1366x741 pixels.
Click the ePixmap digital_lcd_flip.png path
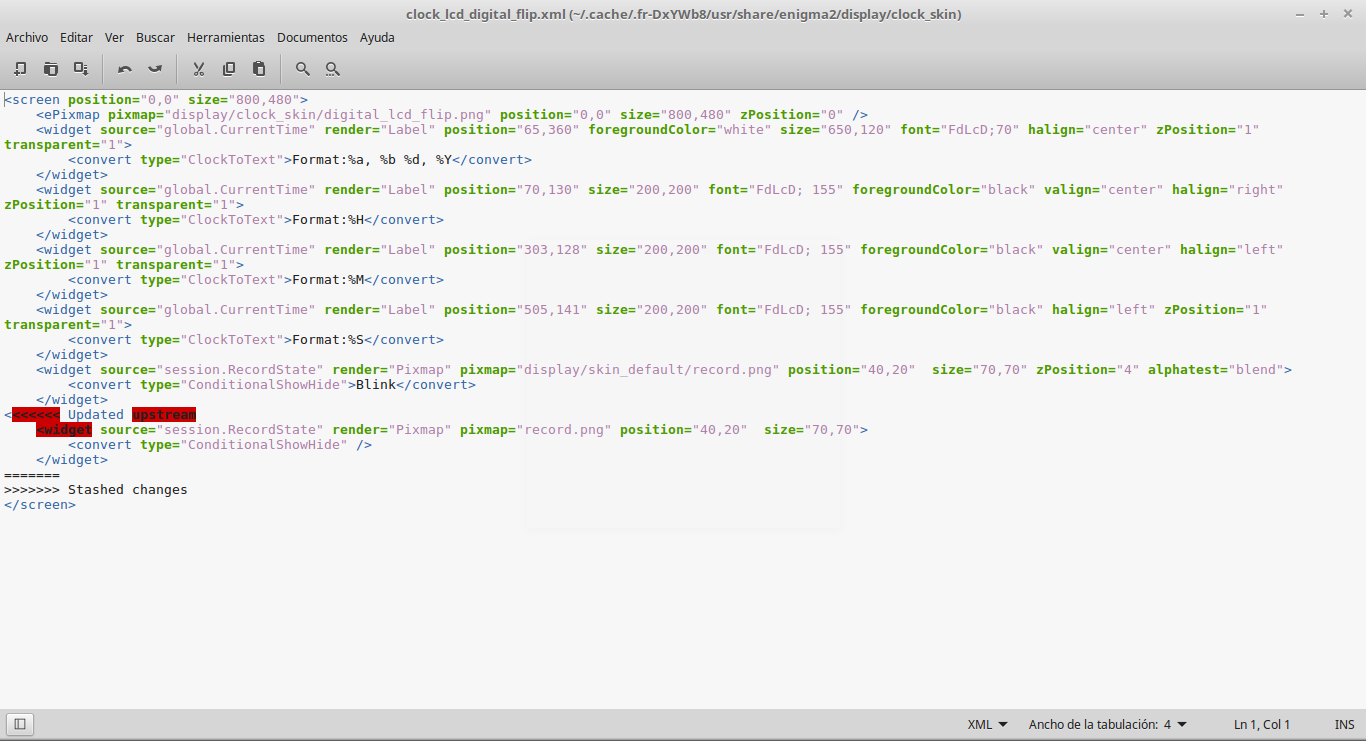[328, 114]
